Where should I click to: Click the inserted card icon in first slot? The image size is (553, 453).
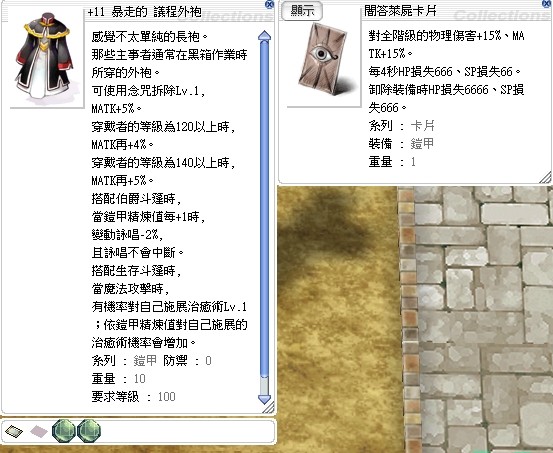tap(14, 431)
